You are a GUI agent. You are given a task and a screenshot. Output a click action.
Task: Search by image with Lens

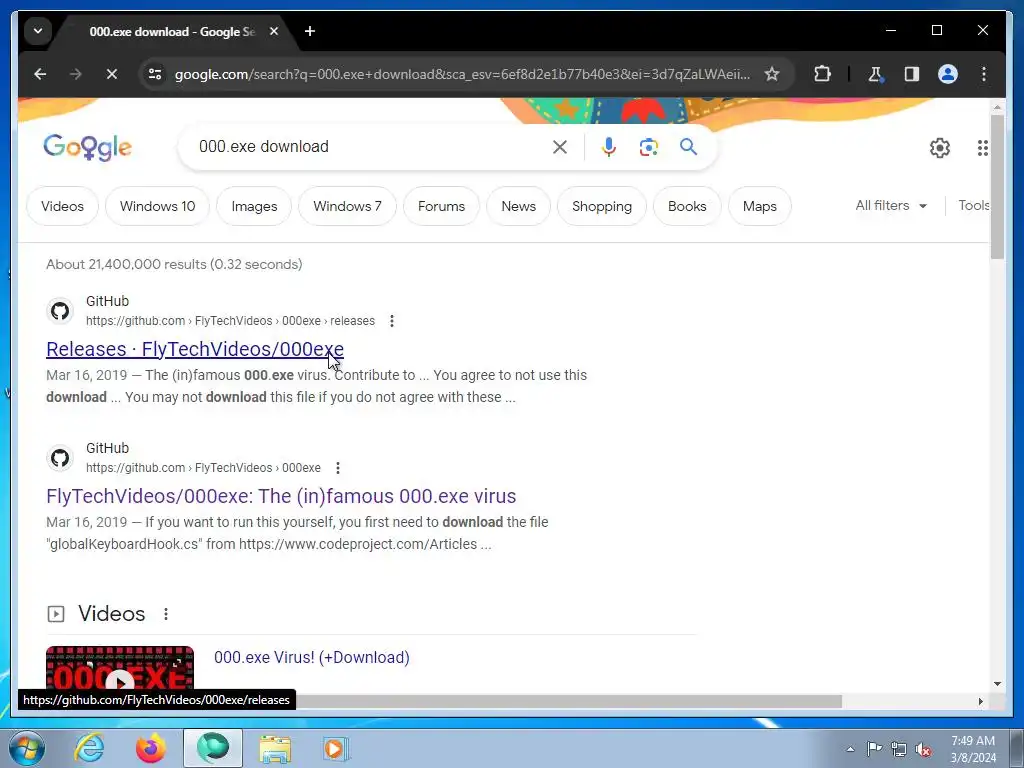[x=648, y=147]
